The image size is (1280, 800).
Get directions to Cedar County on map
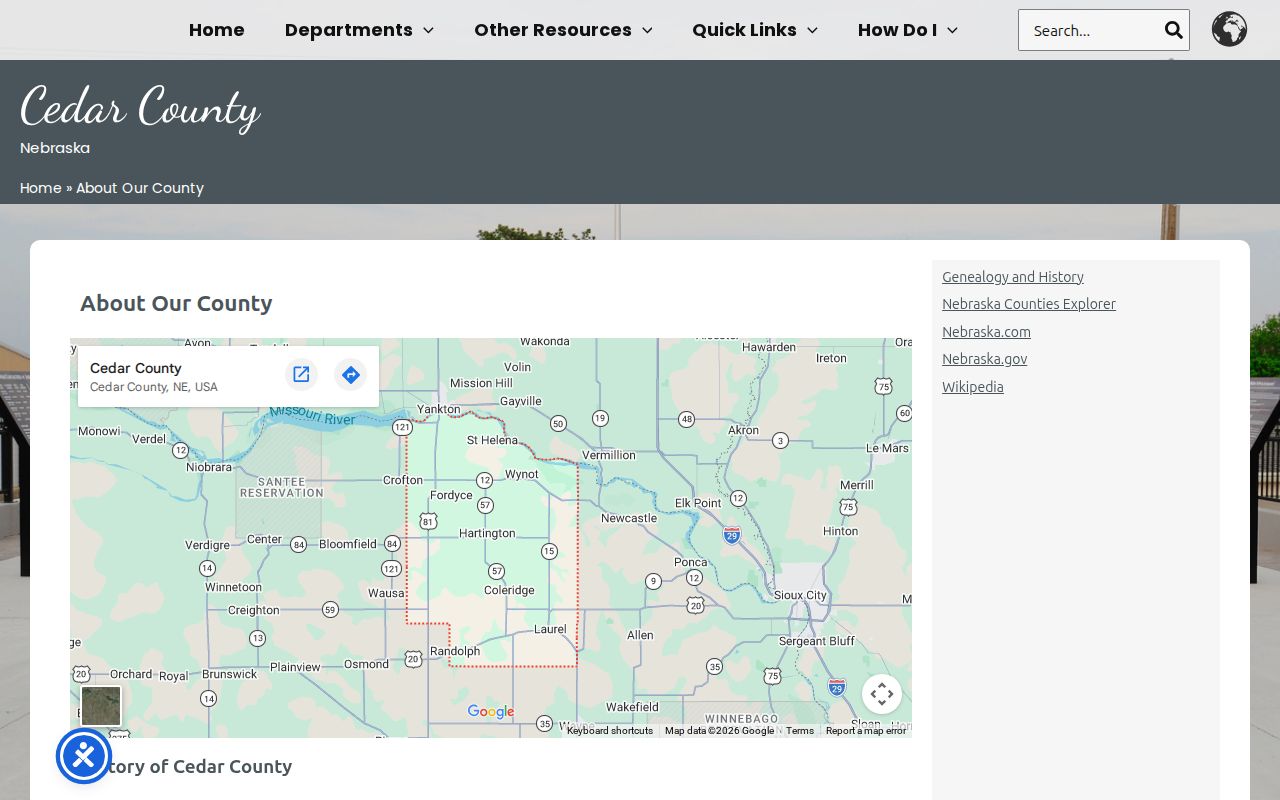pyautogui.click(x=350, y=374)
